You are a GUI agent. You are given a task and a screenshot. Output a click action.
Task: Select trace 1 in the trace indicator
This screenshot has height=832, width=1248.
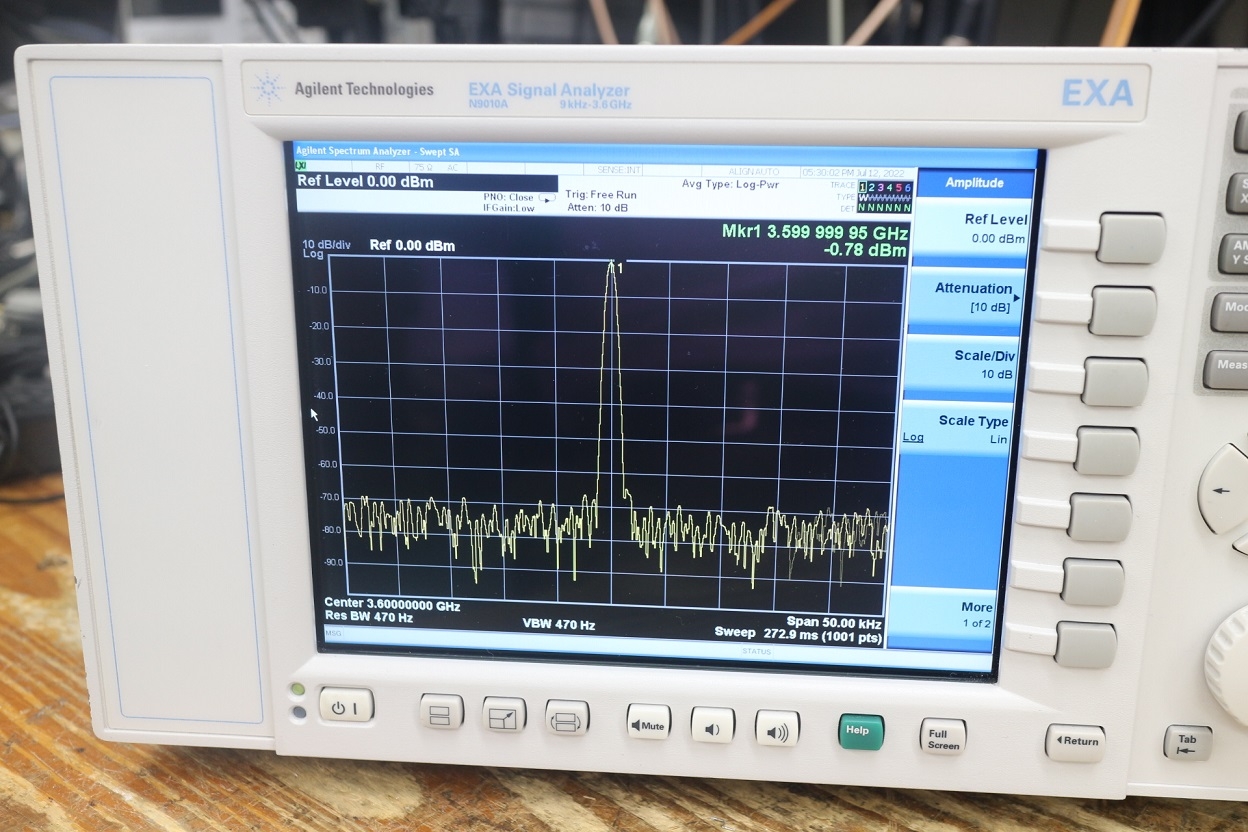(862, 188)
